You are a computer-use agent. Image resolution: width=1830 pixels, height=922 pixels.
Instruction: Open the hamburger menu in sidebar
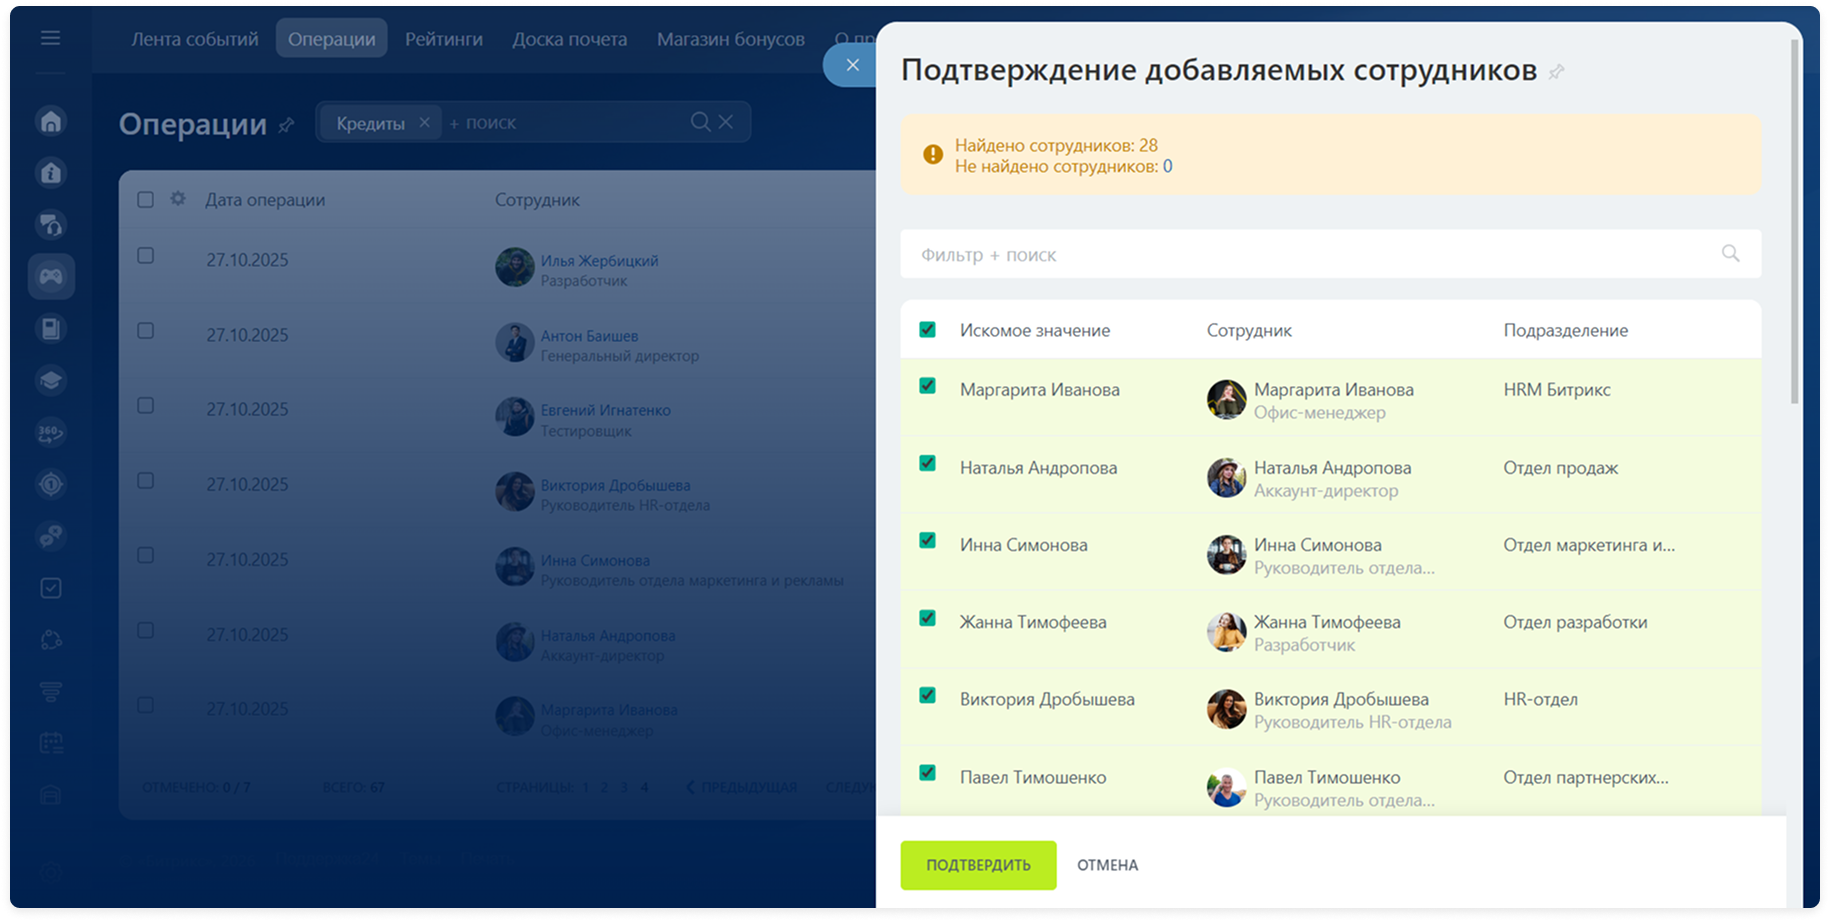[50, 38]
